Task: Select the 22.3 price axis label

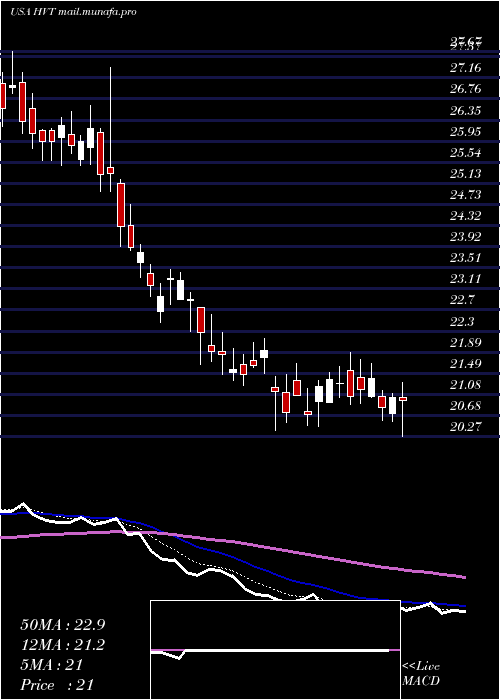Action: coord(462,321)
